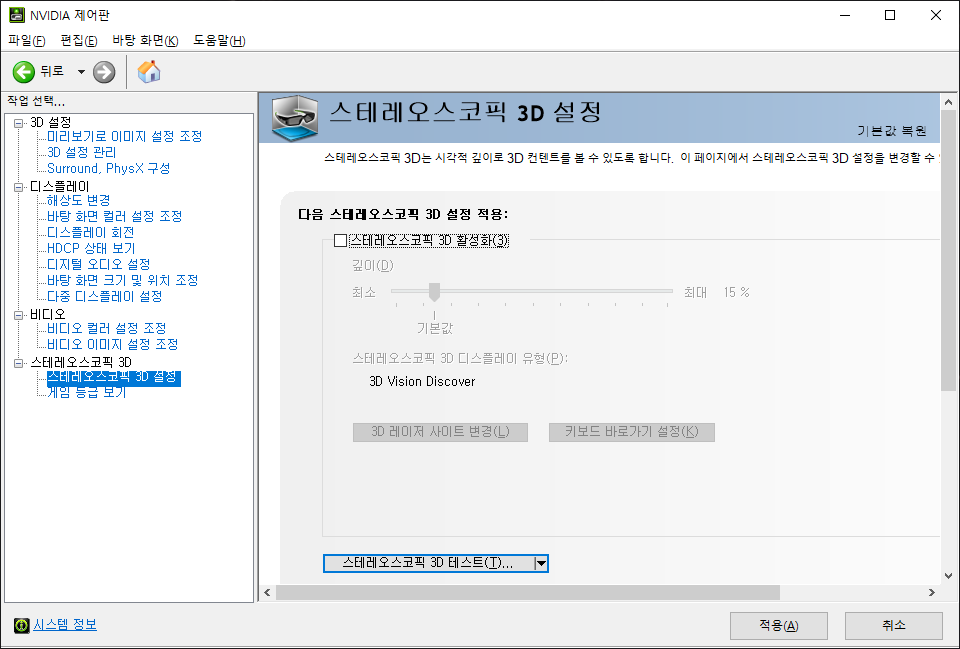
Task: Open the Back history dropdown arrow
Action: [81, 72]
